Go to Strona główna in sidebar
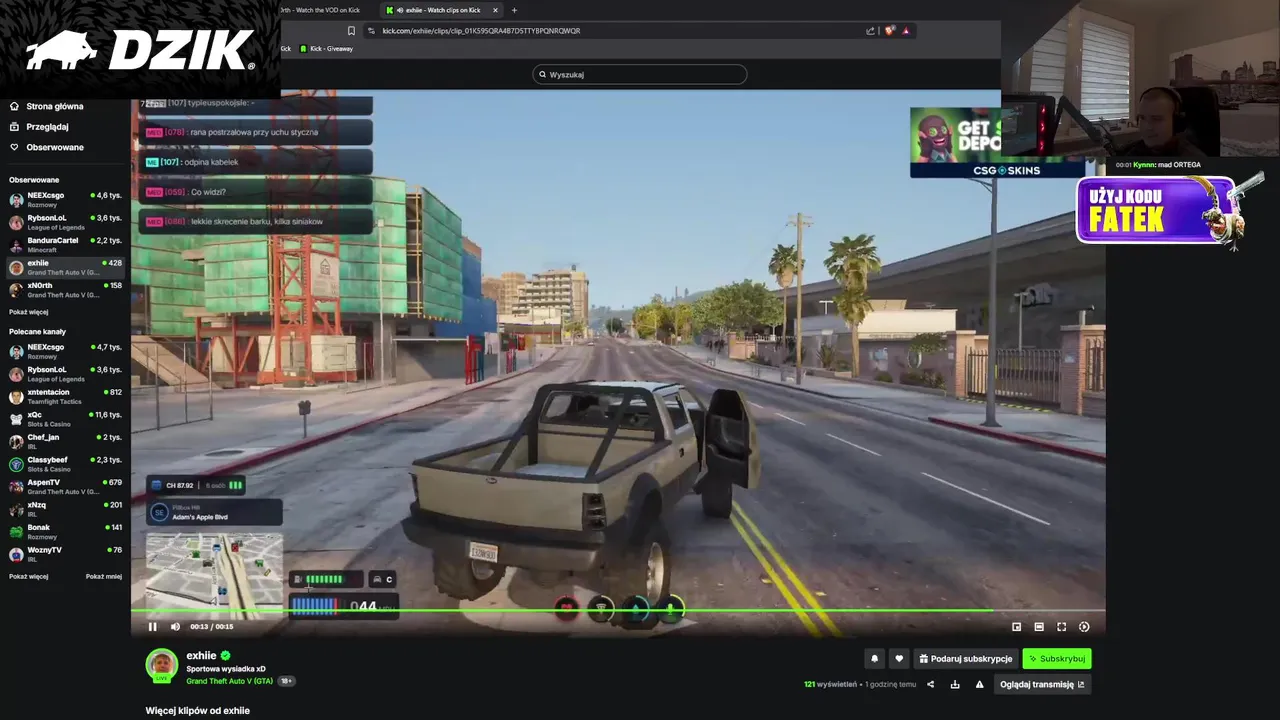The height and width of the screenshot is (720, 1280). point(55,106)
